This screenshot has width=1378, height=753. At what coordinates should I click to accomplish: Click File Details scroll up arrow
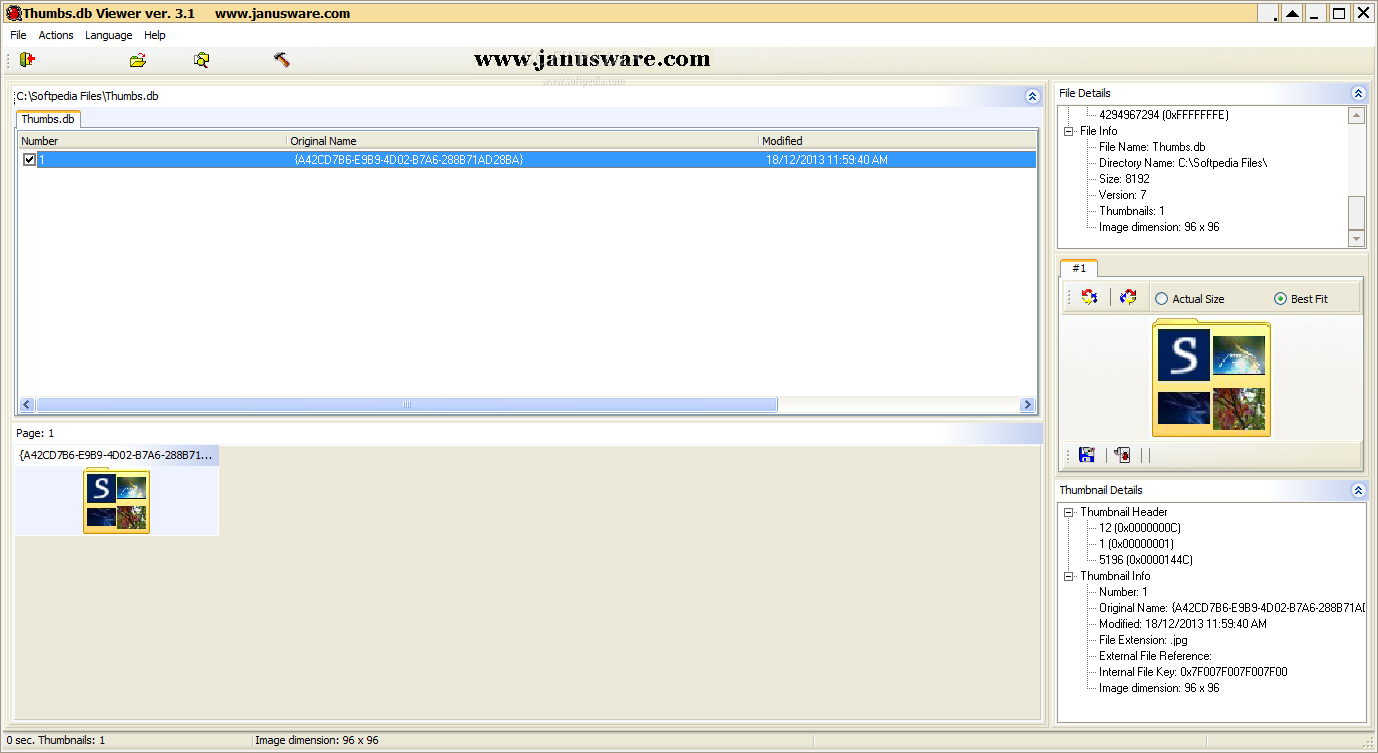pyautogui.click(x=1356, y=115)
